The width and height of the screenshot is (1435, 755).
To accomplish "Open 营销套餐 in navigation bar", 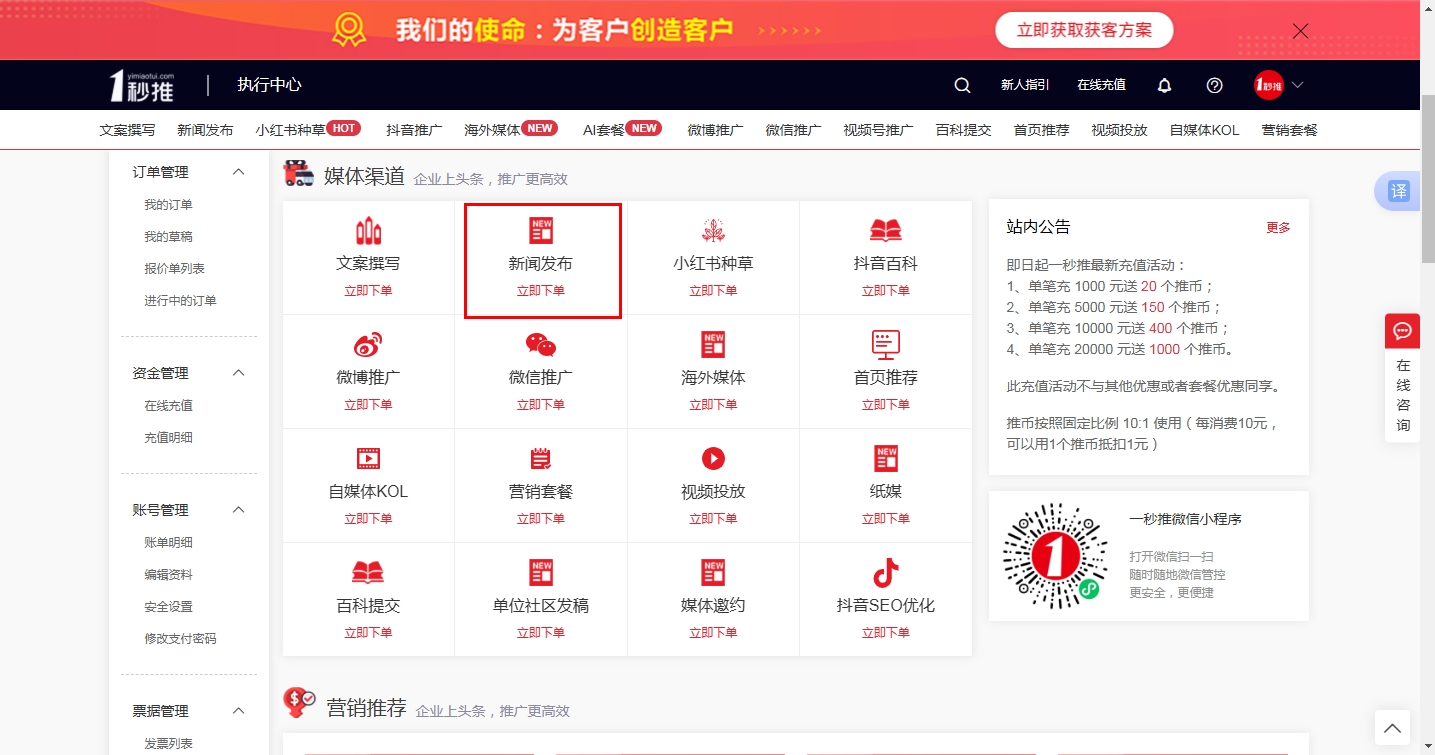I will pos(1290,130).
